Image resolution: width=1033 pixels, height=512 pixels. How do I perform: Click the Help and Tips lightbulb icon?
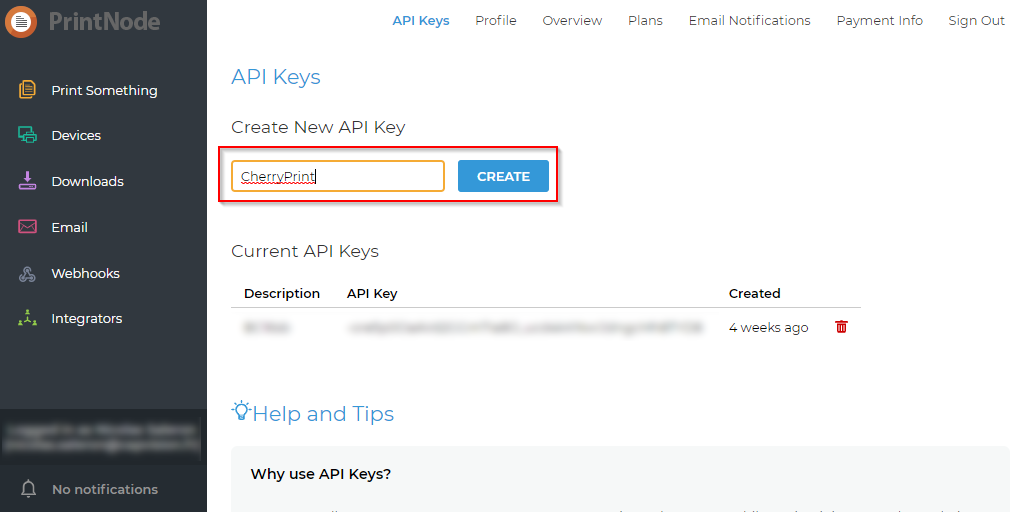[240, 411]
